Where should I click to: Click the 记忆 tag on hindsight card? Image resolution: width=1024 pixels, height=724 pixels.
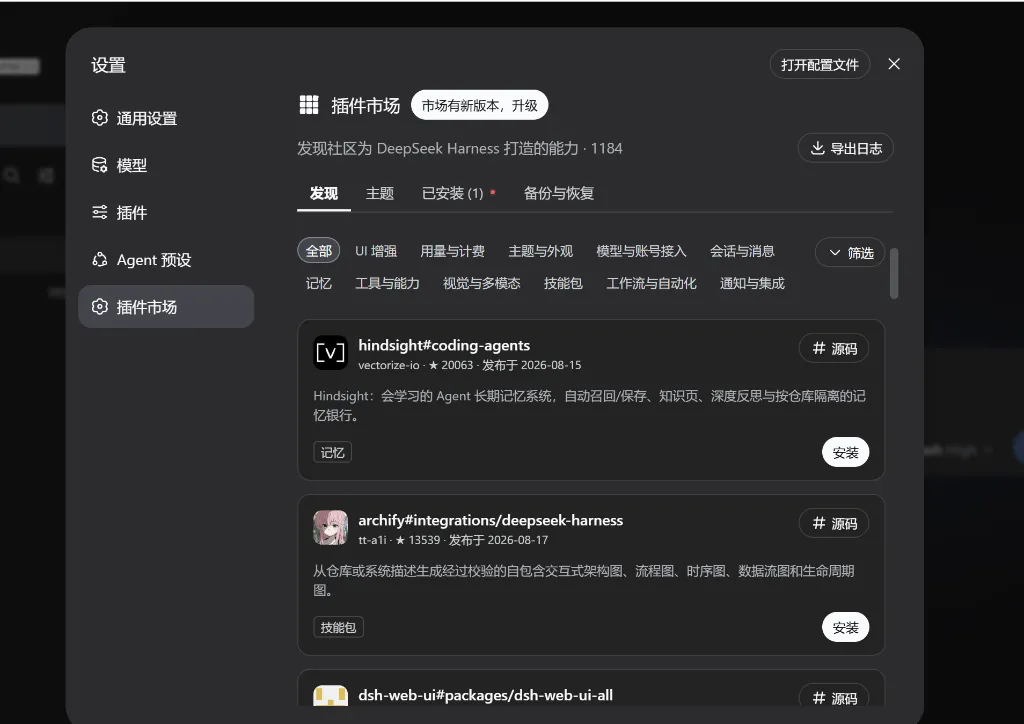pos(332,452)
